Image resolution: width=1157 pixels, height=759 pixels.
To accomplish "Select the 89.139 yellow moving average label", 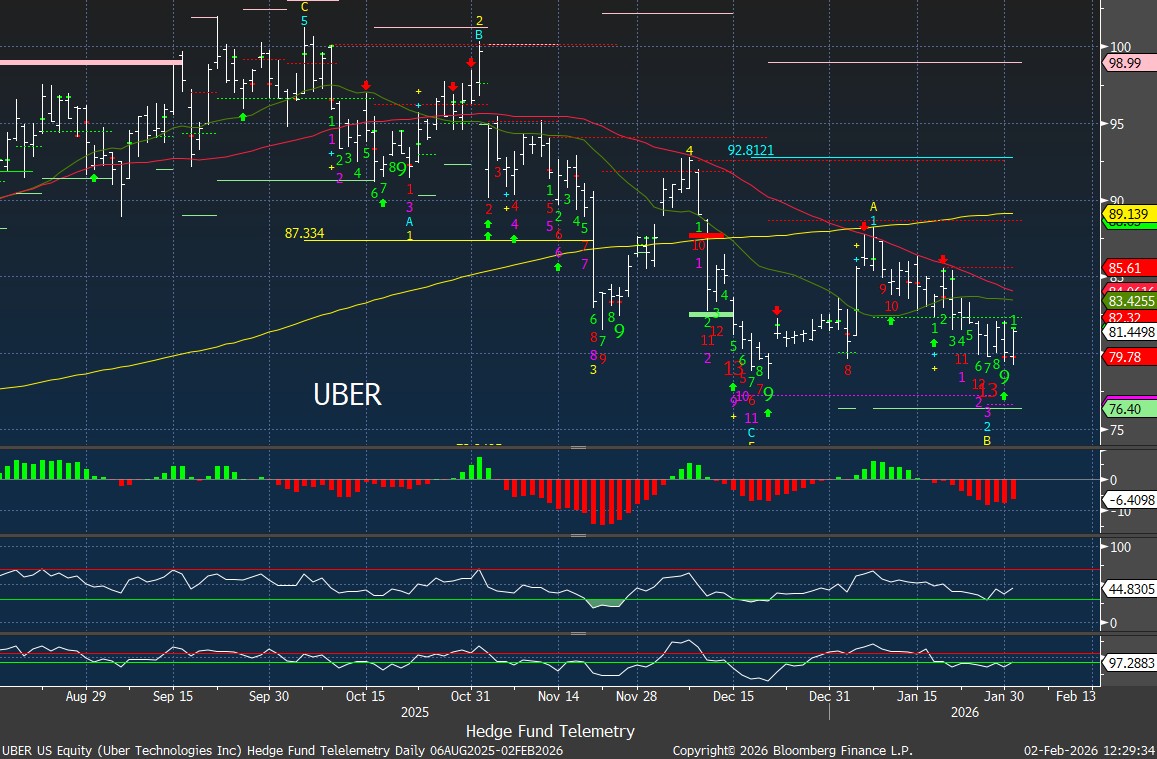I will tap(1128, 214).
